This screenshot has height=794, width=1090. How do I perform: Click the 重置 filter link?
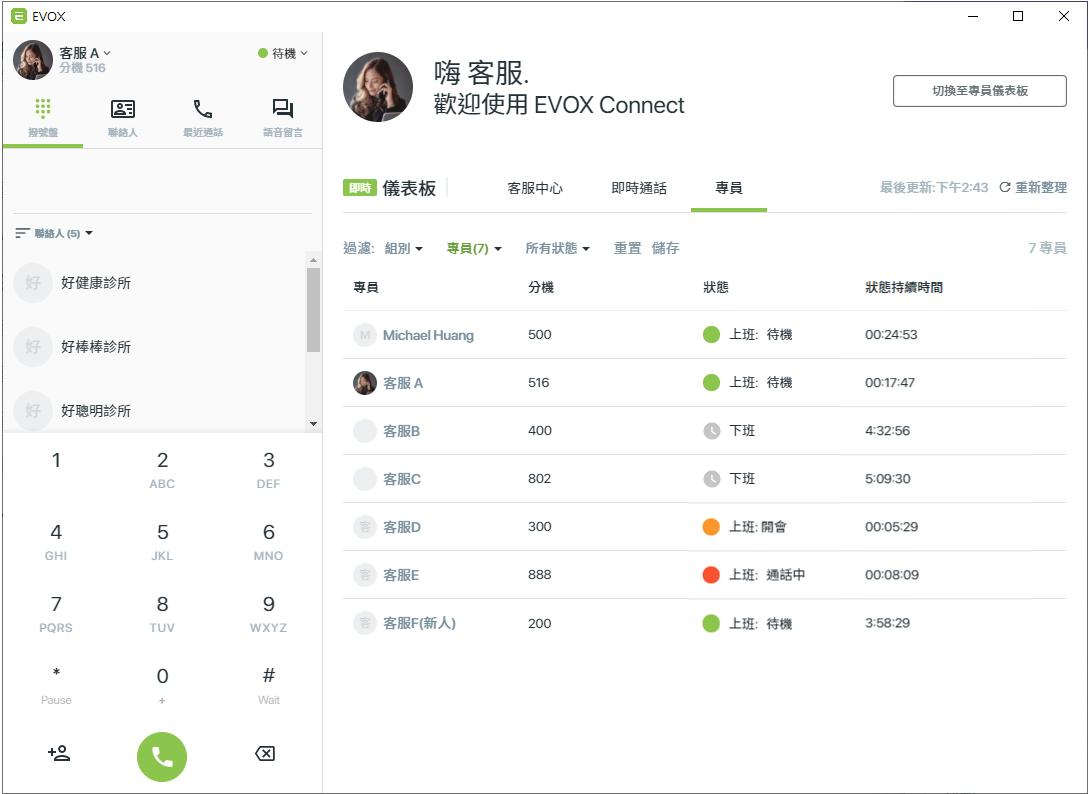pyautogui.click(x=627, y=248)
